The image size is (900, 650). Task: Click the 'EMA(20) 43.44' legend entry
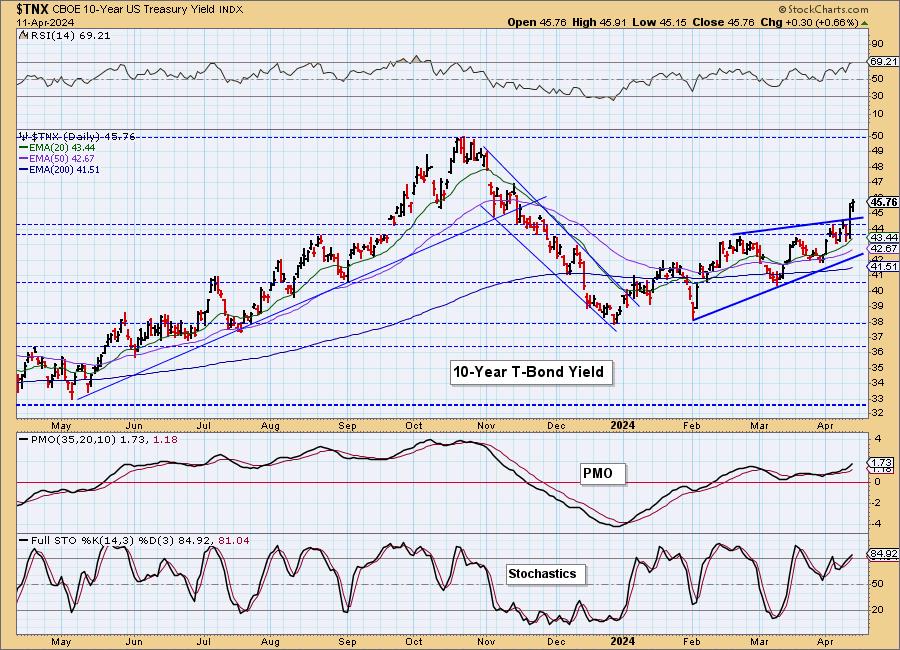(62, 148)
